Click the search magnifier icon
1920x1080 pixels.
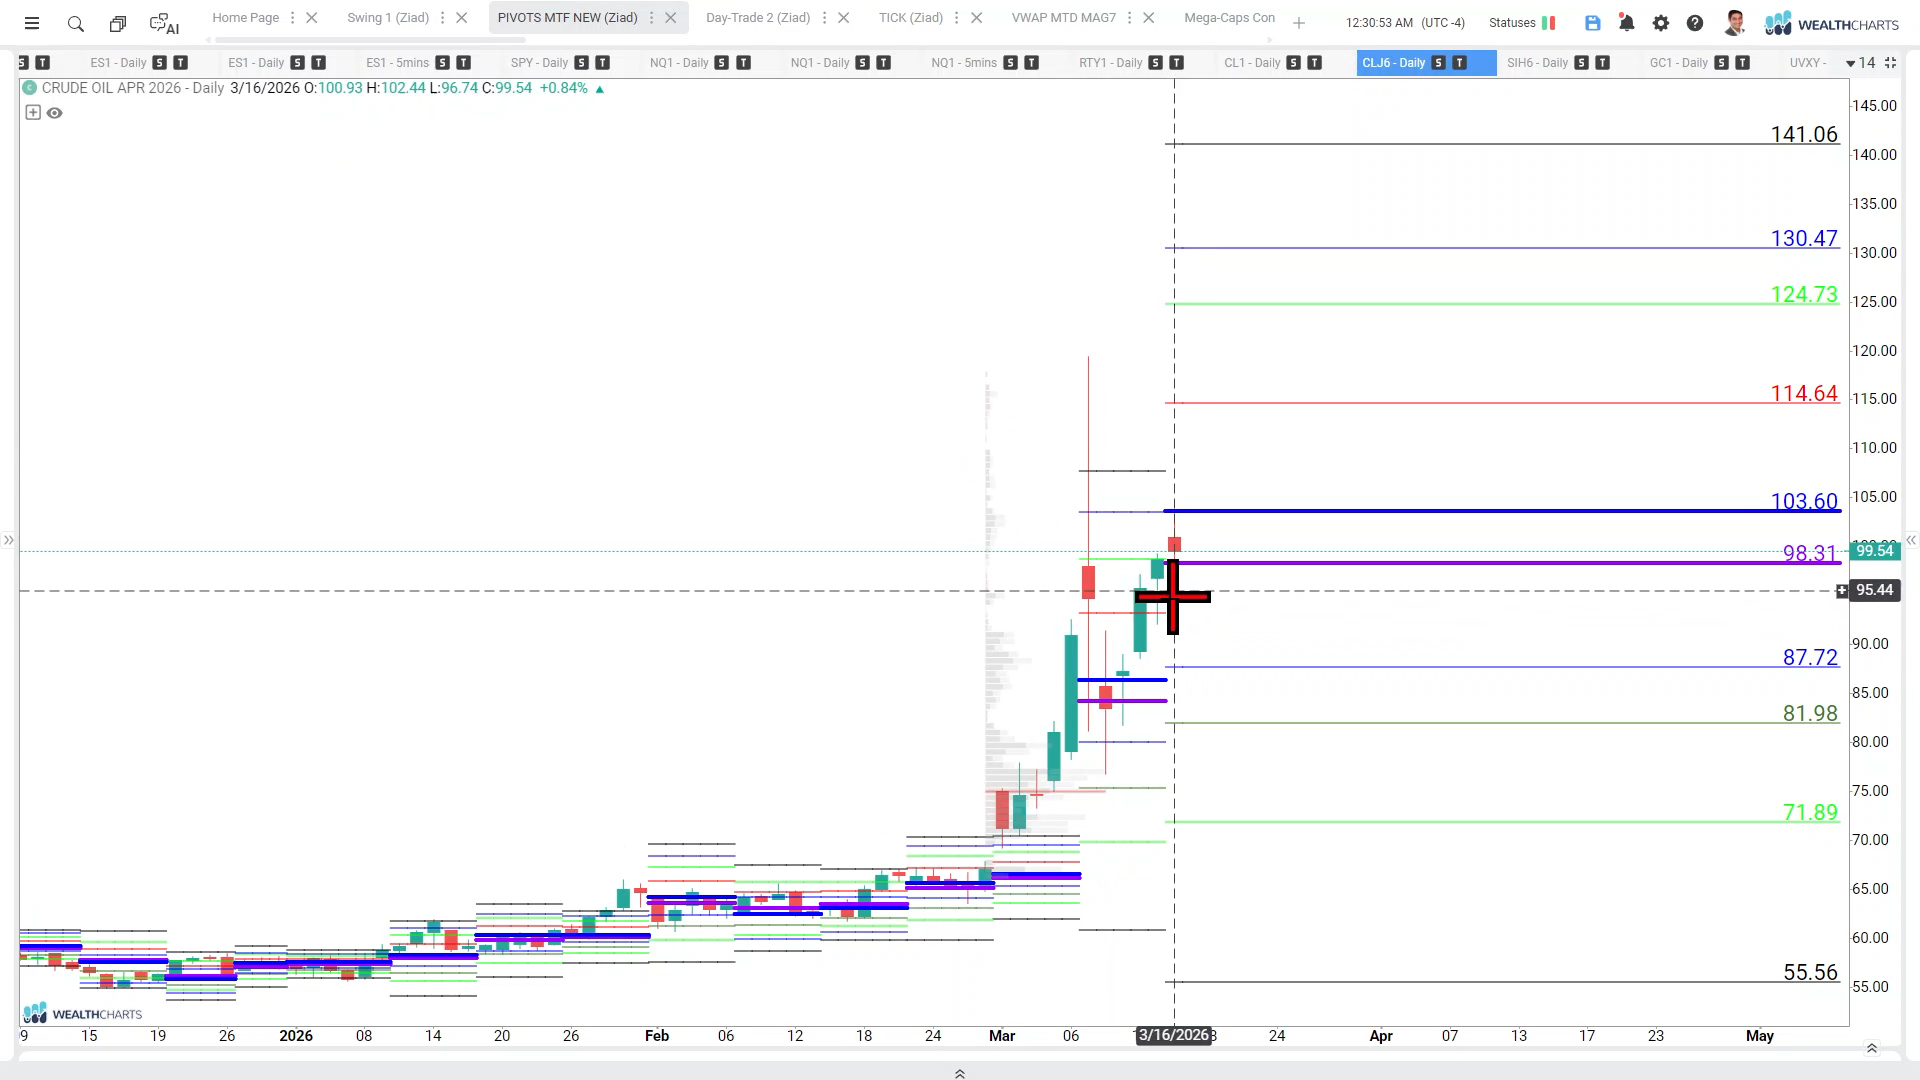[75, 23]
